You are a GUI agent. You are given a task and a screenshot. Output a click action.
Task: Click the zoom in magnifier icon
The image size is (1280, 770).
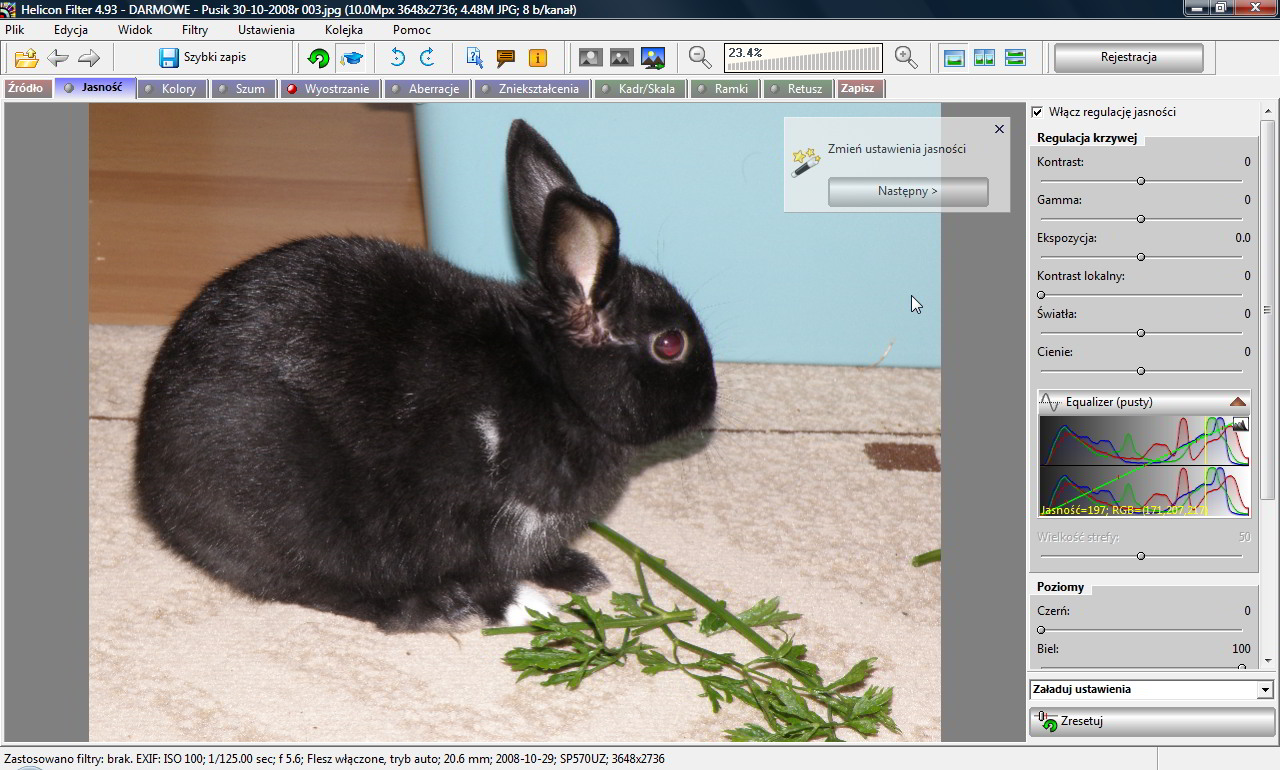coord(906,58)
